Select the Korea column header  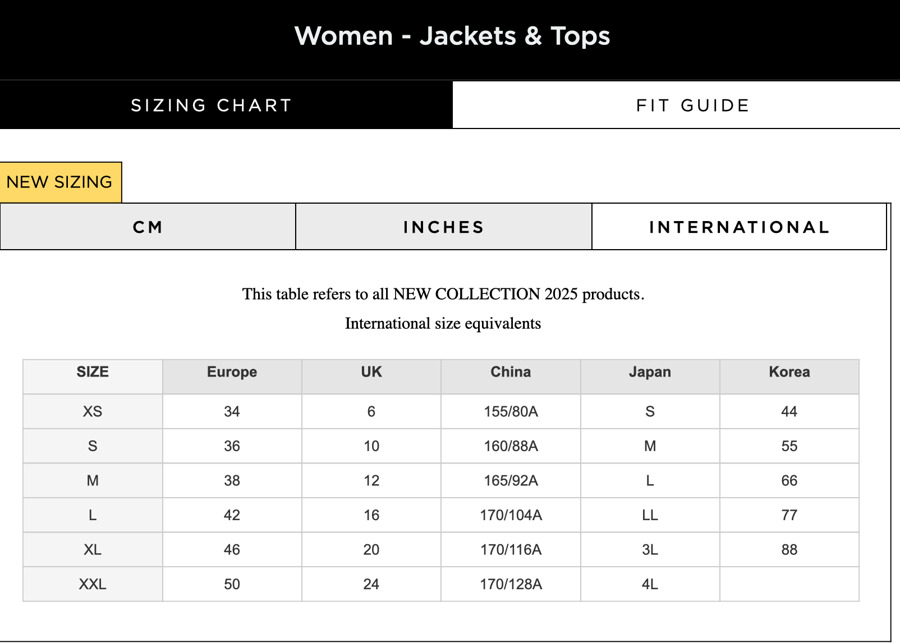[789, 372]
